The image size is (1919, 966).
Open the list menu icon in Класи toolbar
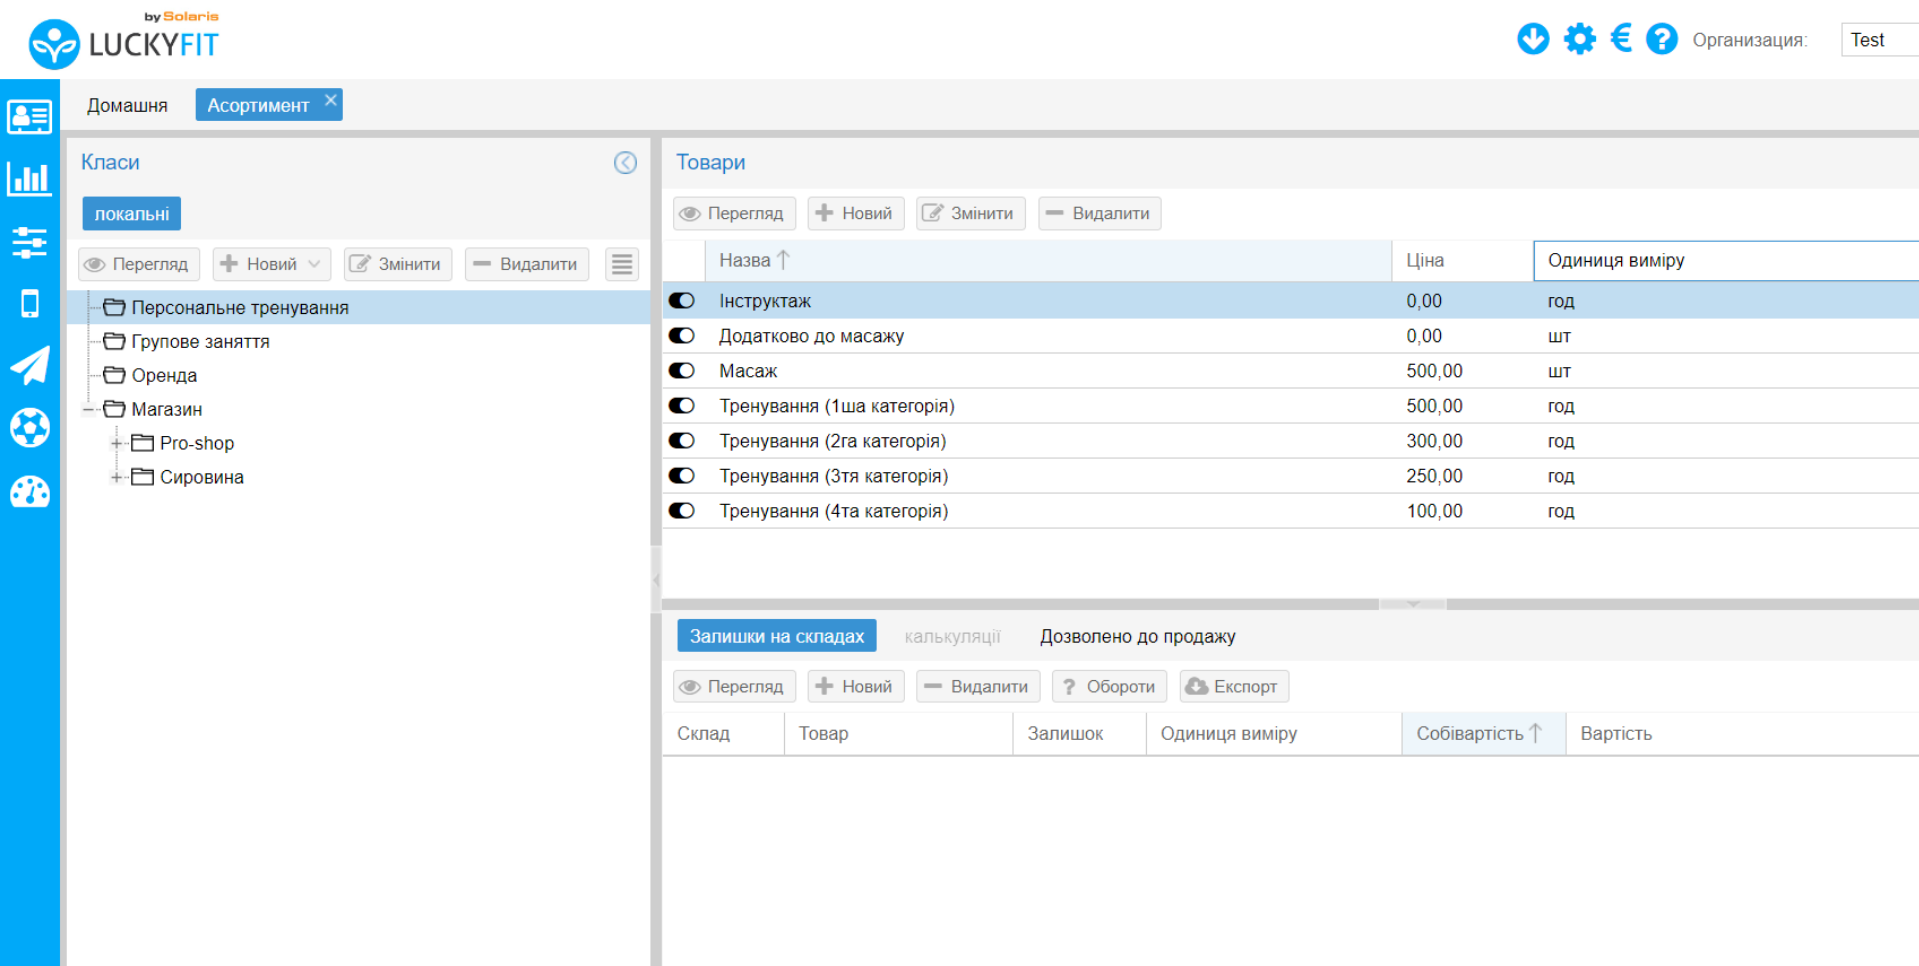point(622,264)
